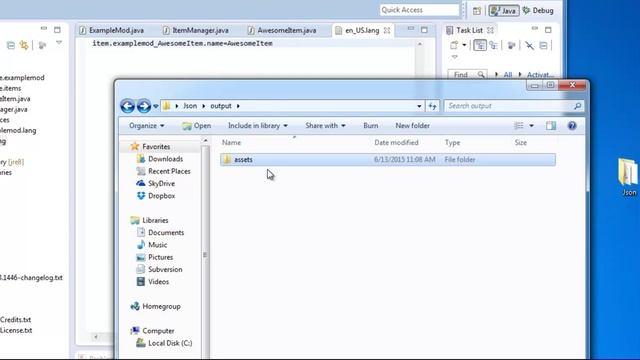Click output in the address breadcrumb
This screenshot has height=360, width=640.
point(221,106)
